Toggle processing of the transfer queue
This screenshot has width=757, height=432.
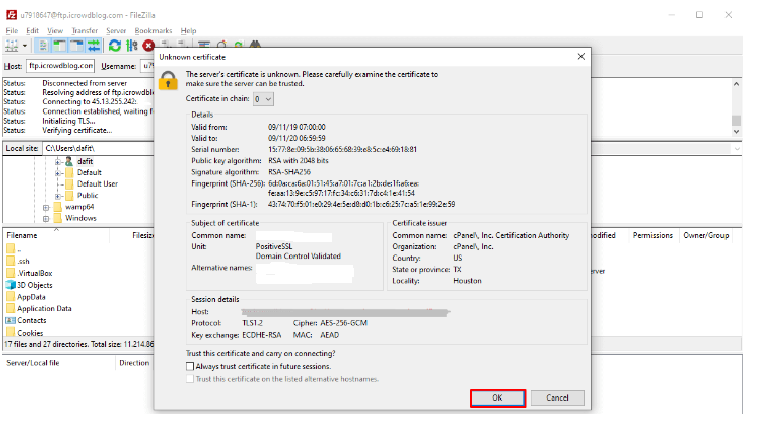132,46
